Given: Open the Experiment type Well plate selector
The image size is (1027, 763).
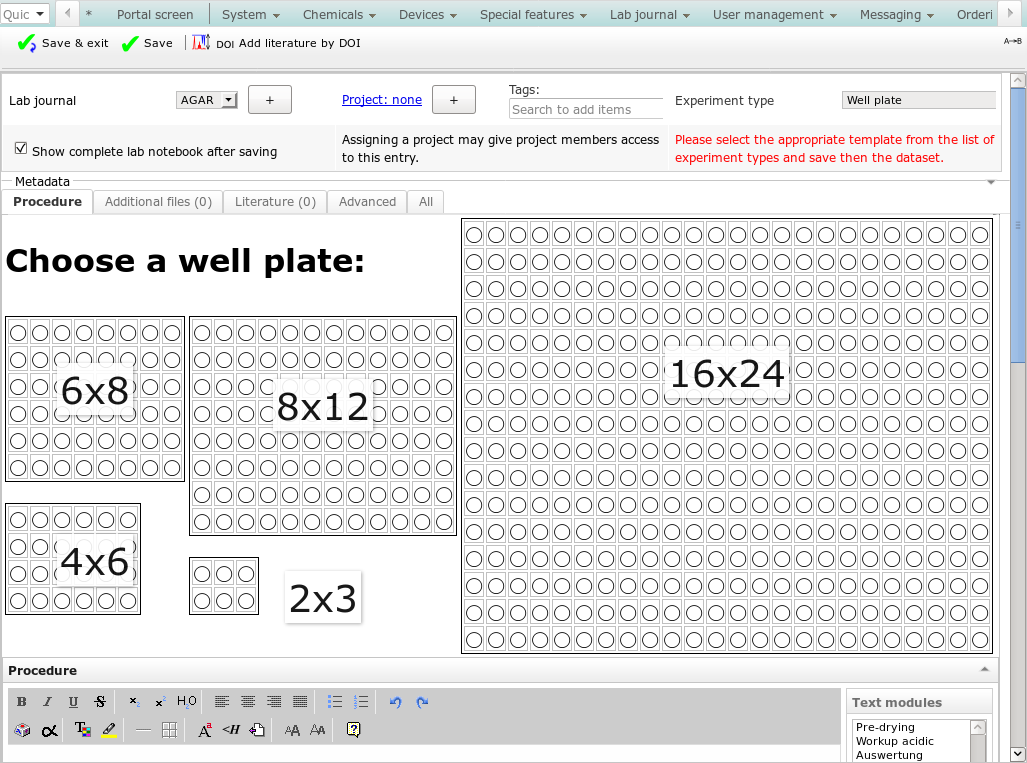Looking at the screenshot, I should click(x=918, y=100).
